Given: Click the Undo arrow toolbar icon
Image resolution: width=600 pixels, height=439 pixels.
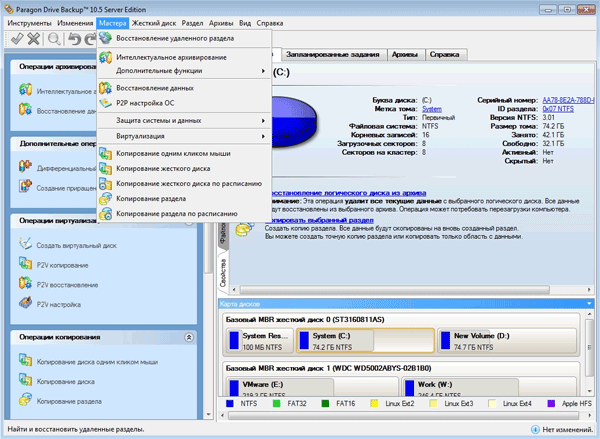Looking at the screenshot, I should [x=75, y=39].
